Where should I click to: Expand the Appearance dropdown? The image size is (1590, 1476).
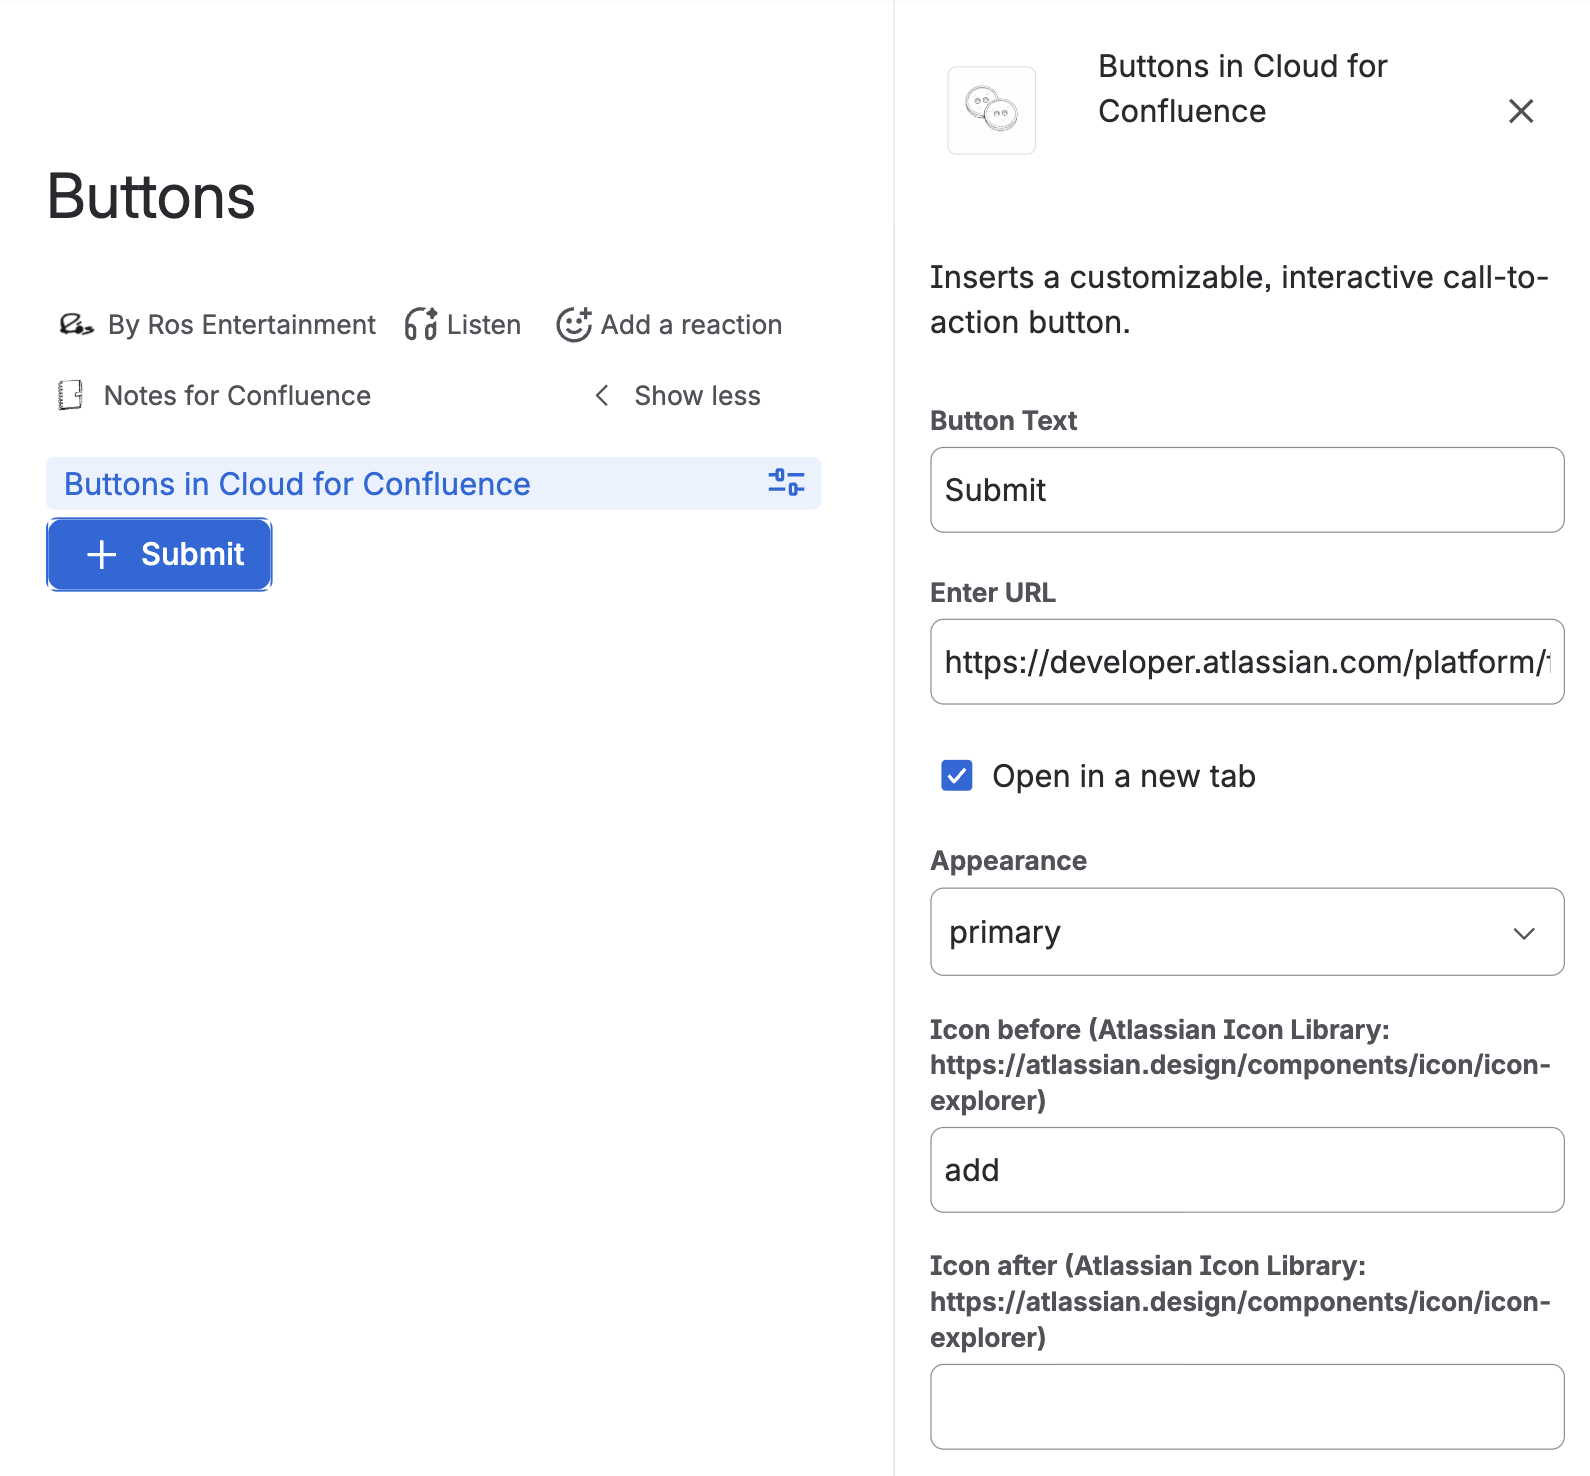coord(1247,932)
